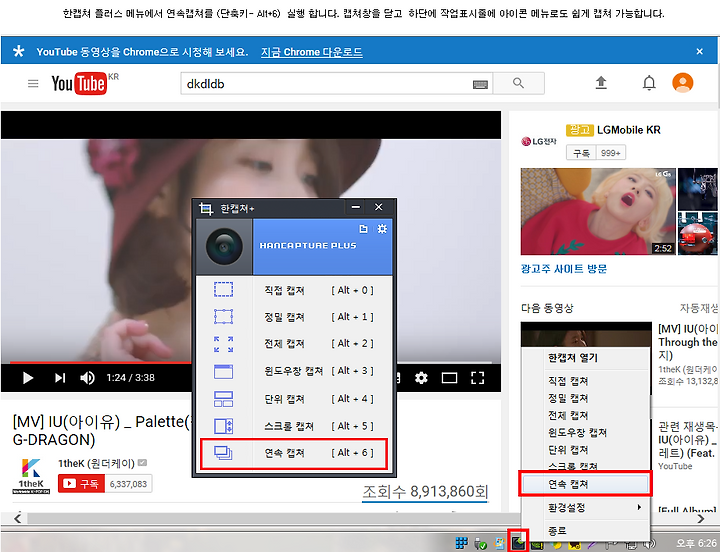Open the 'LGMobile KR' channel link

click(x=629, y=130)
